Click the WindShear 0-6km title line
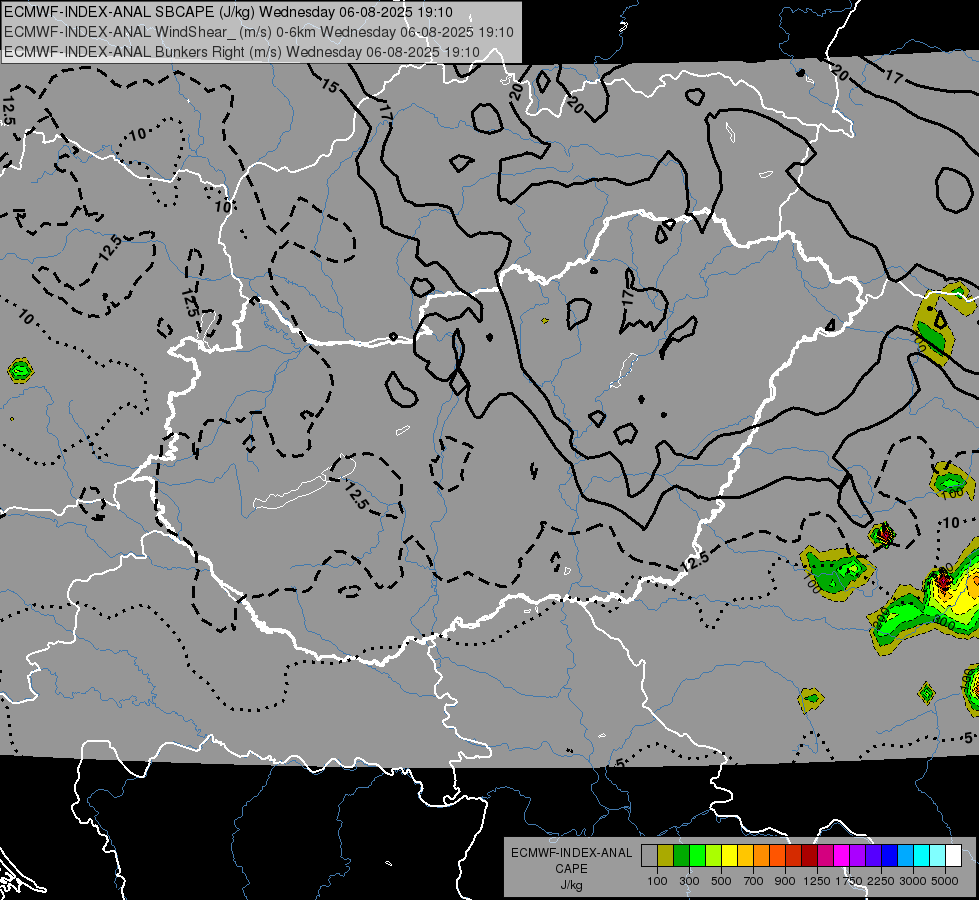Screen dimensions: 979x900 point(258,32)
